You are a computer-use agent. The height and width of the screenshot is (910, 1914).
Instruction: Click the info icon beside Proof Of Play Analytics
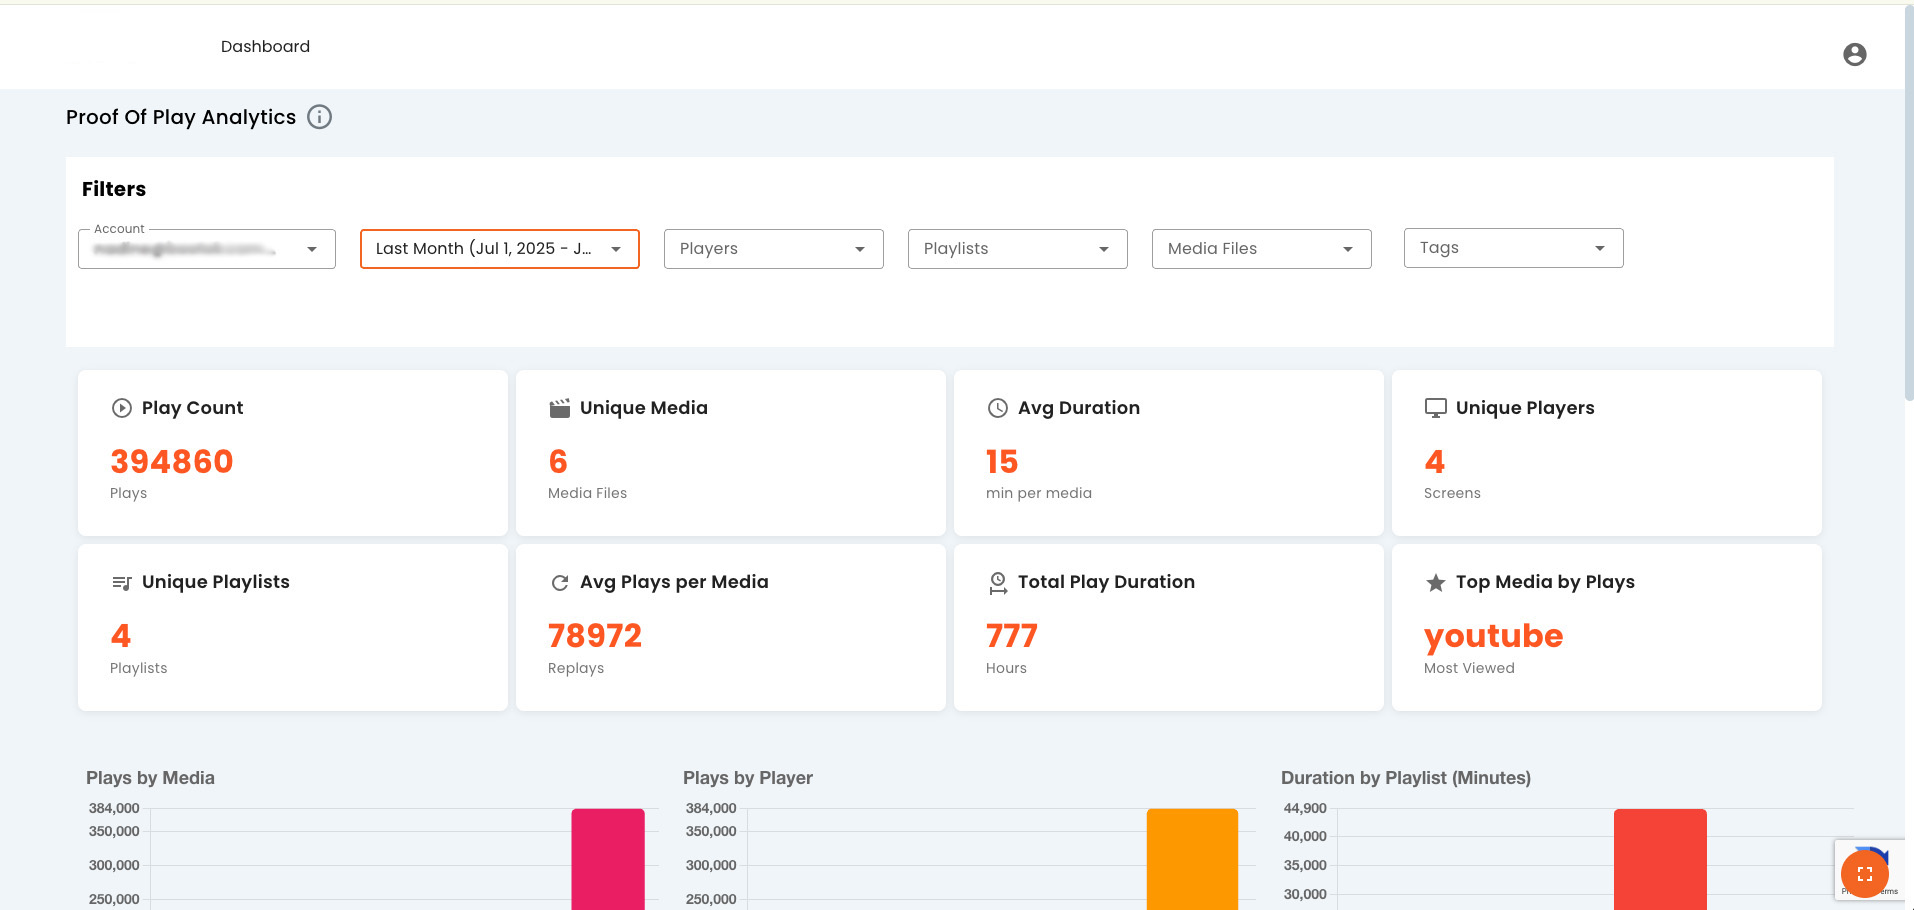click(x=319, y=117)
